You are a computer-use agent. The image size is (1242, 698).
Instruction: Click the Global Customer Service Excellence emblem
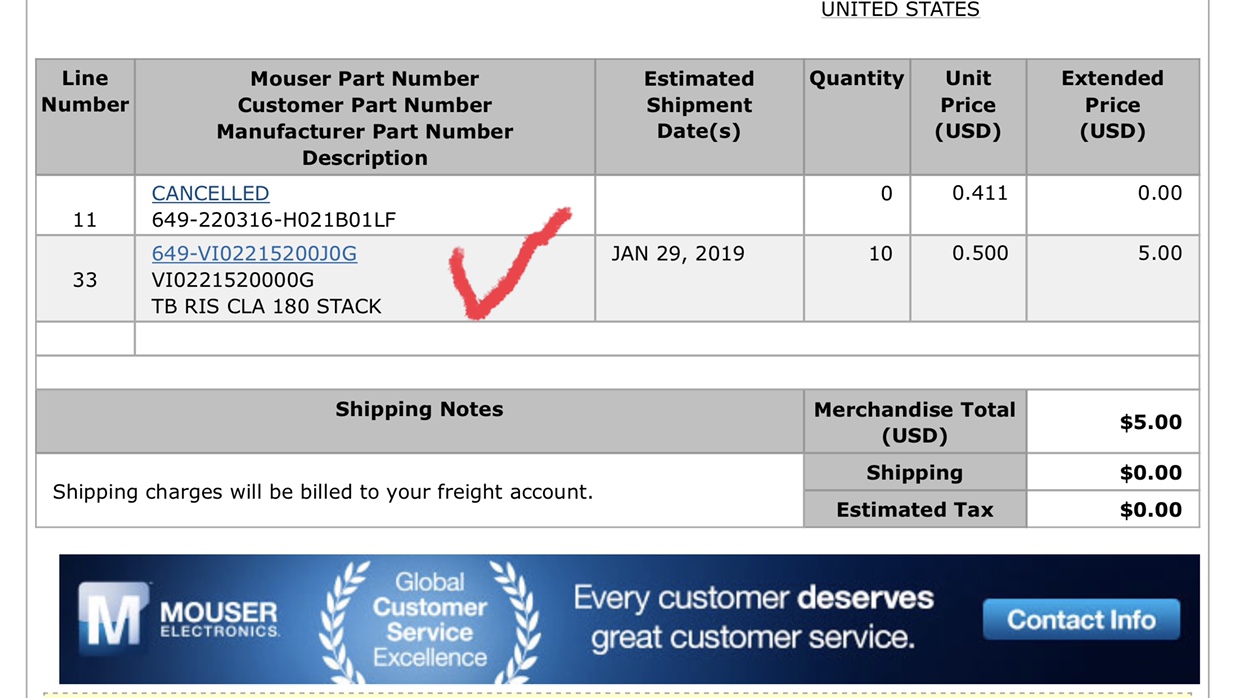coord(430,619)
